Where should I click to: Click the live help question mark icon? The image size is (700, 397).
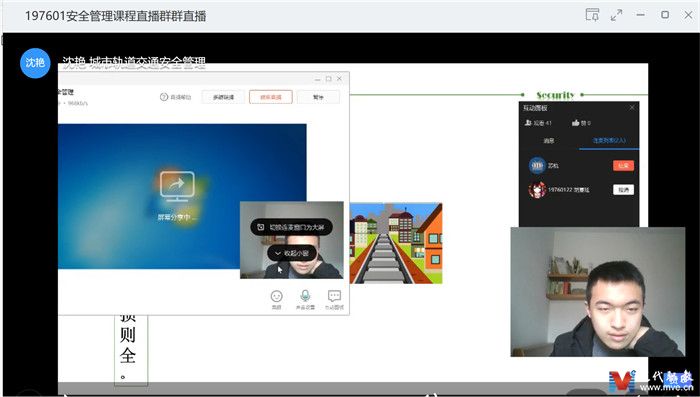coord(164,97)
